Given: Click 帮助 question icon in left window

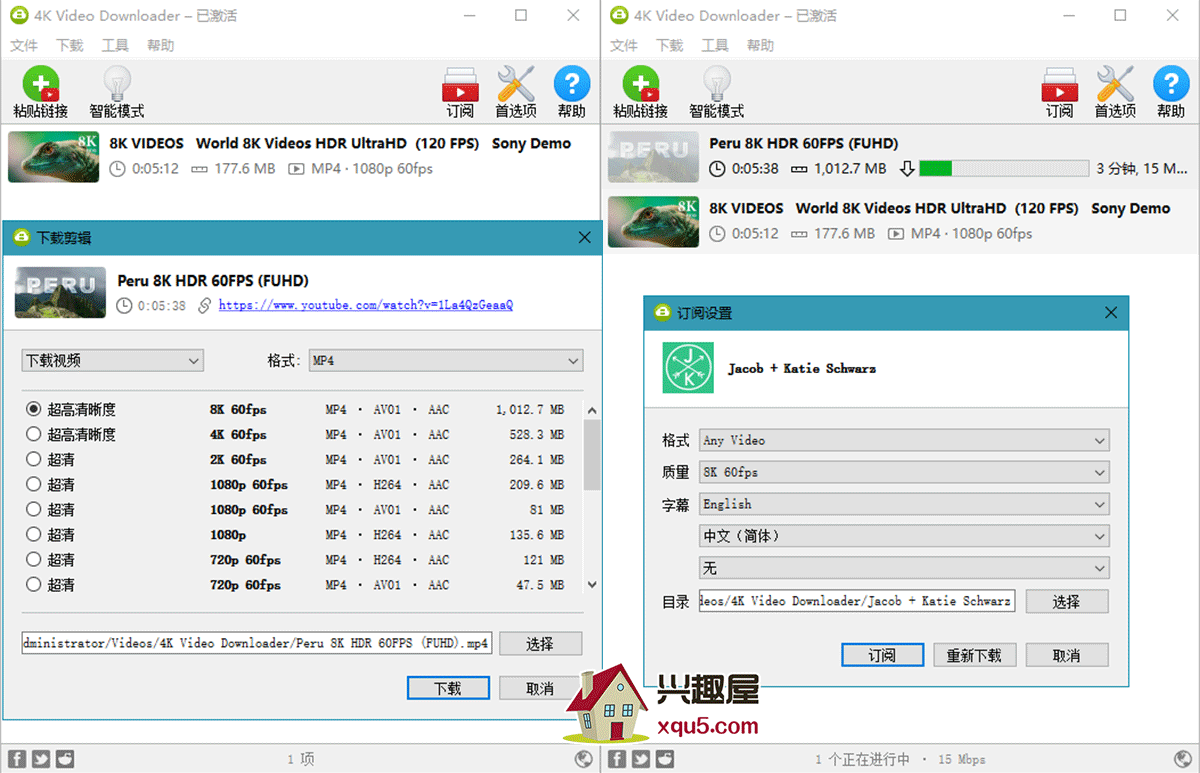Looking at the screenshot, I should 572,84.
